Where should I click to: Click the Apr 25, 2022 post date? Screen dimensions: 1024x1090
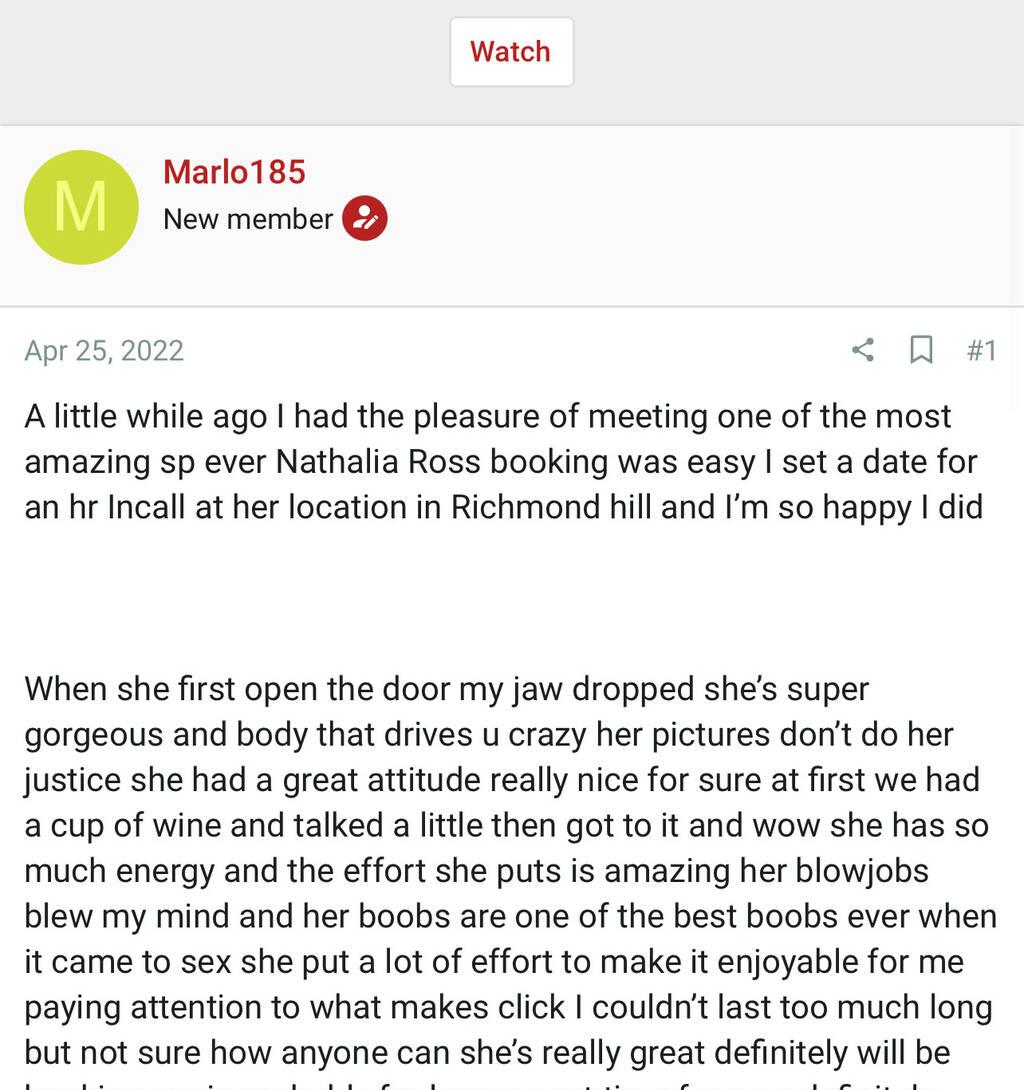point(104,351)
